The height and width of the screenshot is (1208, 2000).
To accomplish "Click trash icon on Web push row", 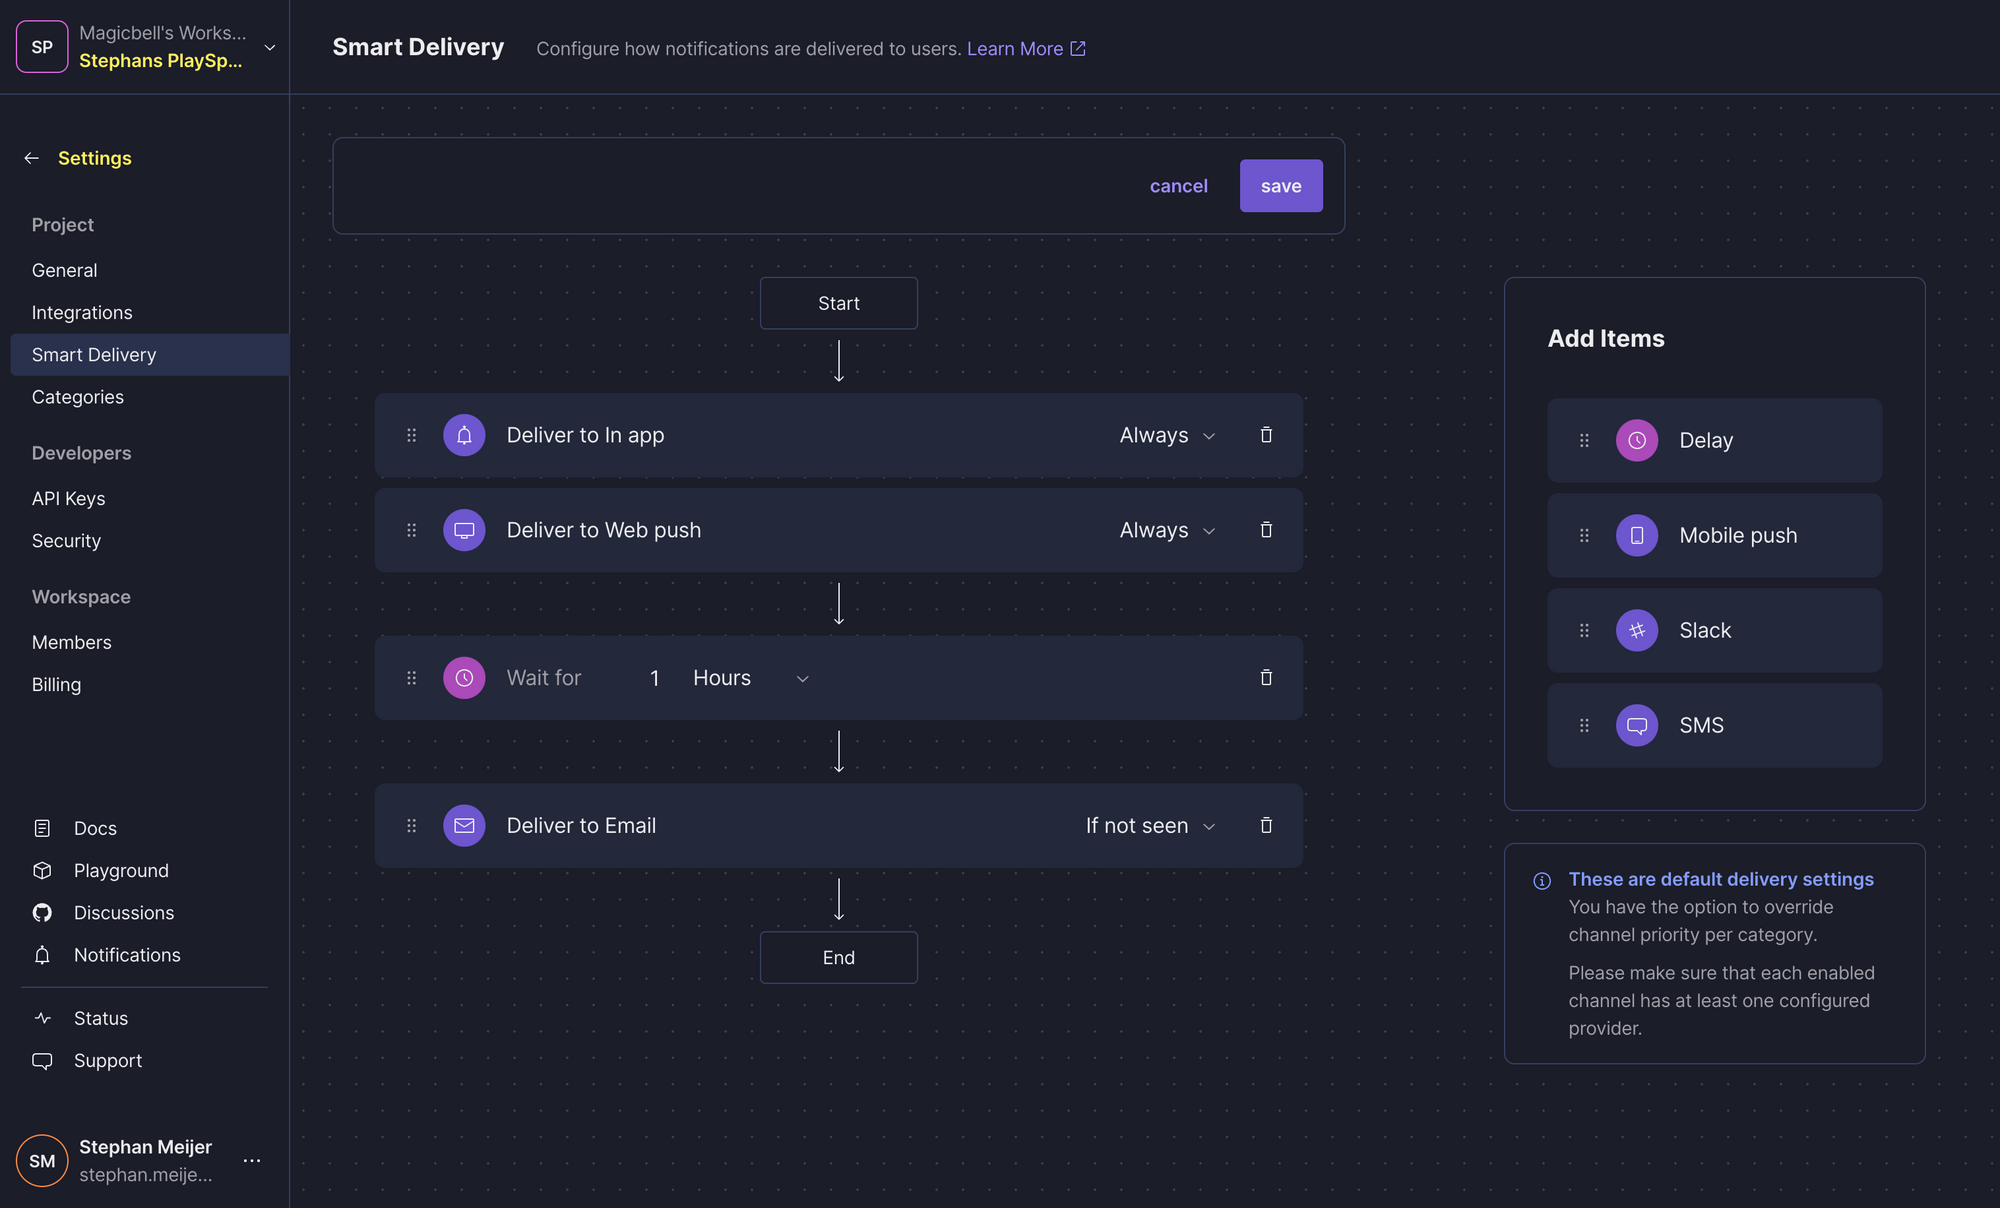I will pyautogui.click(x=1266, y=530).
